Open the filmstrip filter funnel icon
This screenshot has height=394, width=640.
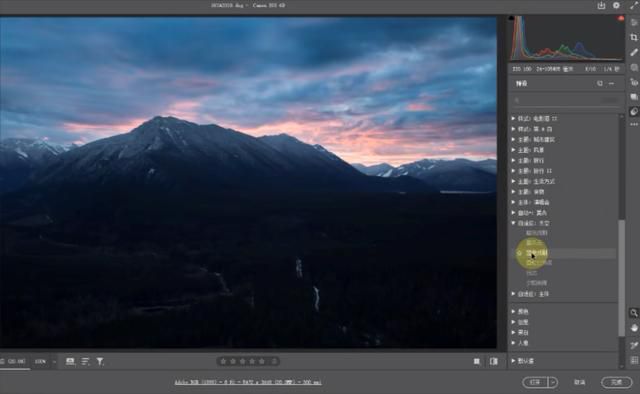click(100, 361)
